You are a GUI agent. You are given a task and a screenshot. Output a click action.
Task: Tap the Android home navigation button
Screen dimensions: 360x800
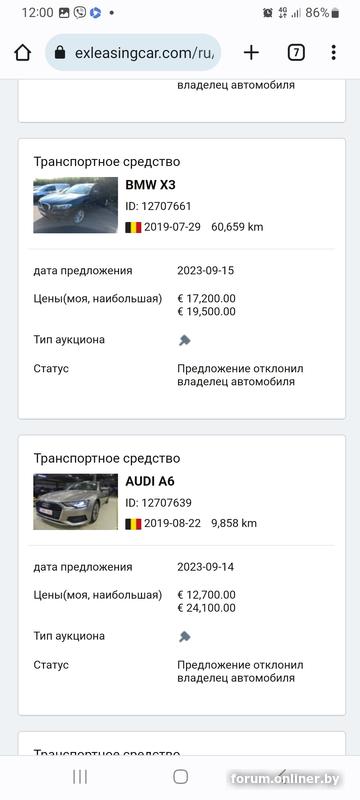click(181, 777)
